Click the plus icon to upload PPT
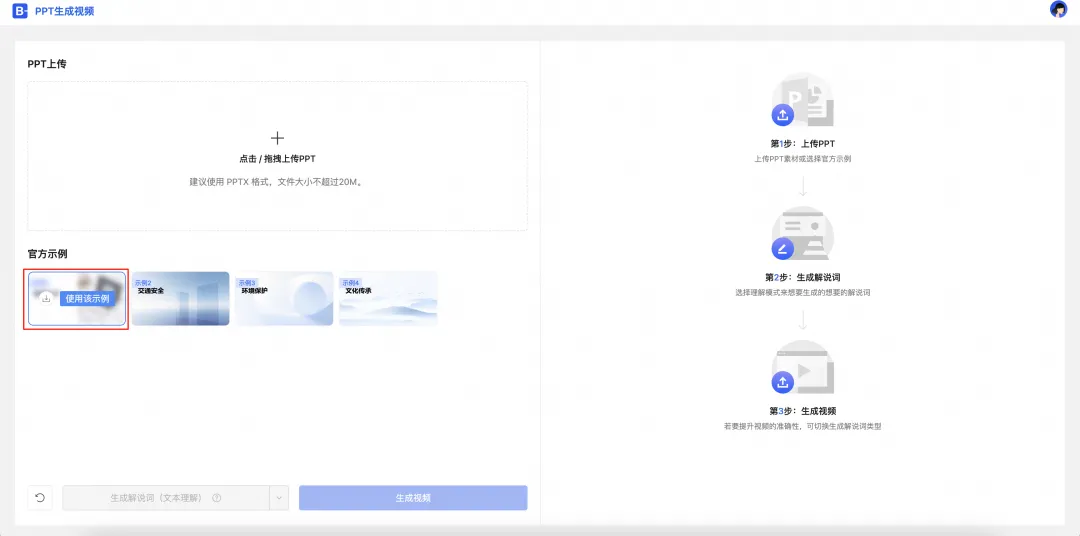The width and height of the screenshot is (1080, 536). tap(277, 138)
